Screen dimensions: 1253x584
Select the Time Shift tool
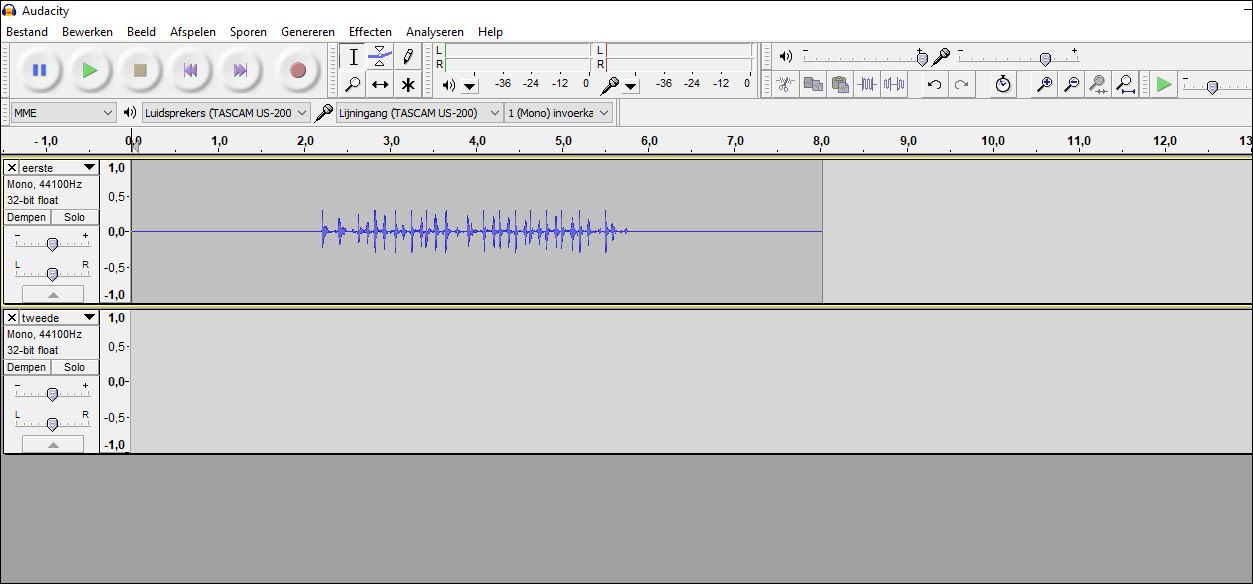[x=380, y=84]
